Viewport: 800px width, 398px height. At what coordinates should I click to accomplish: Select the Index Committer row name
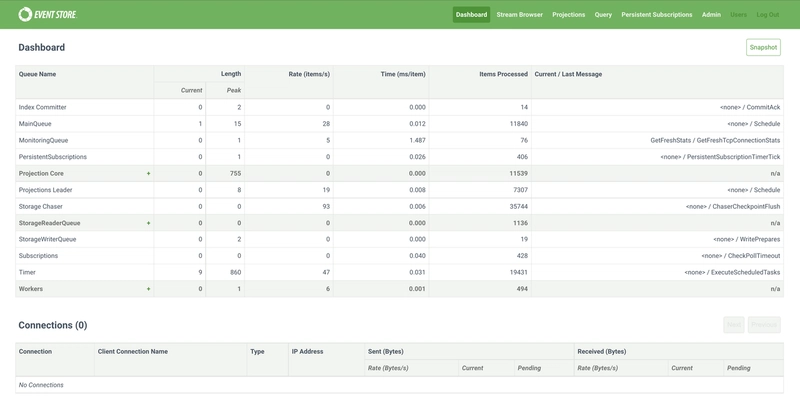tap(42, 107)
